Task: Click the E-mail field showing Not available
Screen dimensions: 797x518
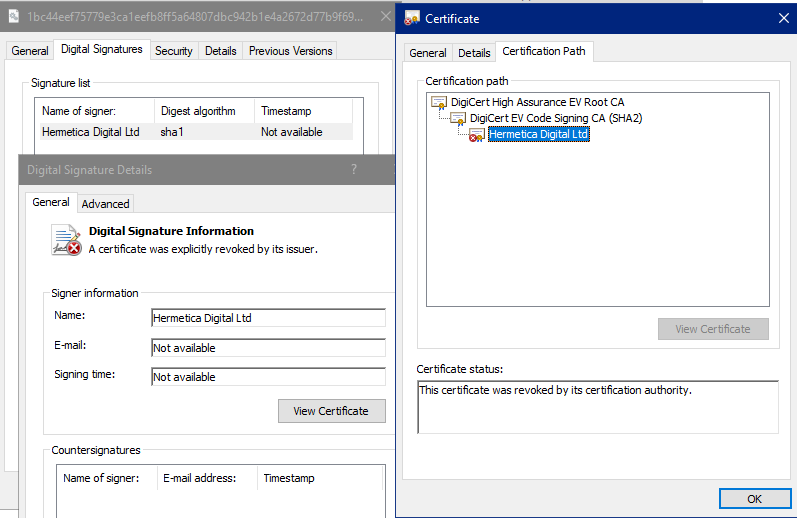Action: [x=268, y=348]
